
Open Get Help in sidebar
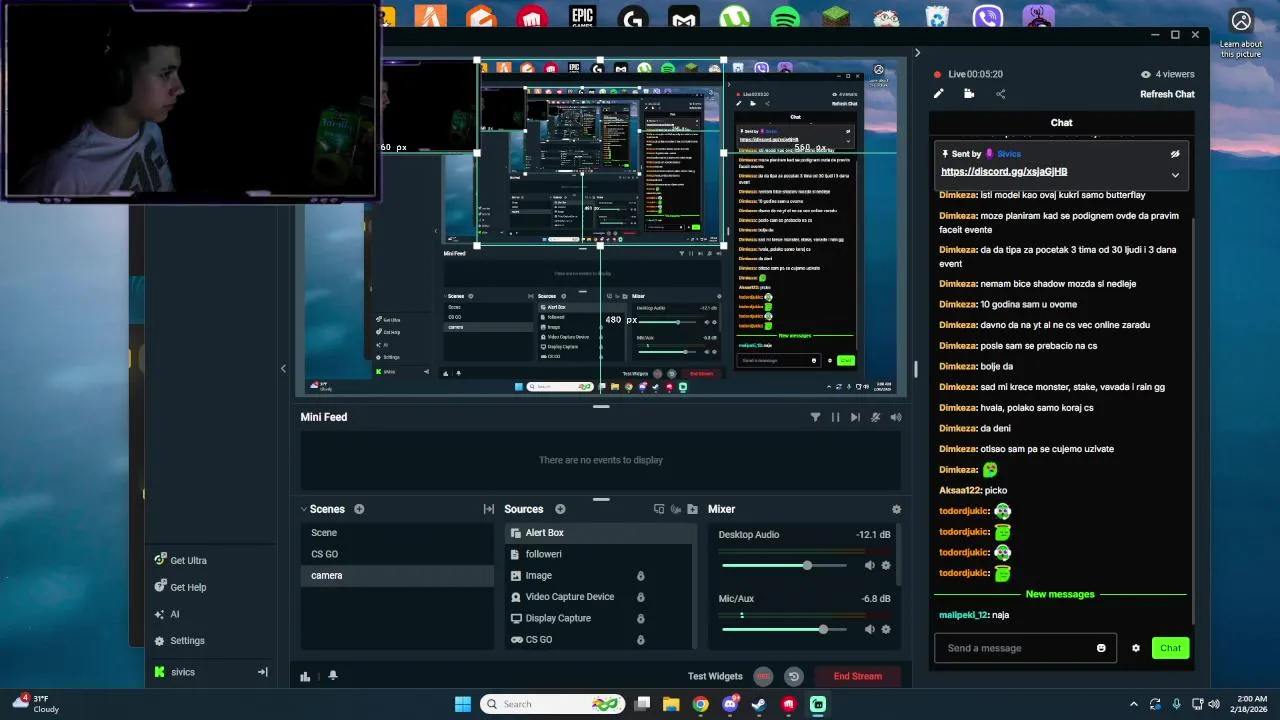point(180,587)
